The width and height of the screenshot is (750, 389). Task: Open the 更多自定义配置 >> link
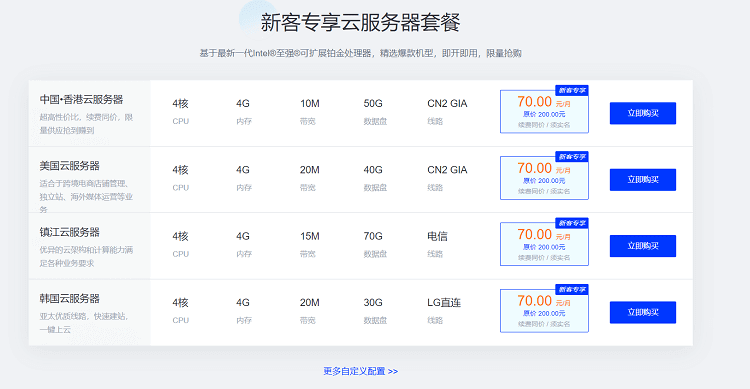point(360,371)
